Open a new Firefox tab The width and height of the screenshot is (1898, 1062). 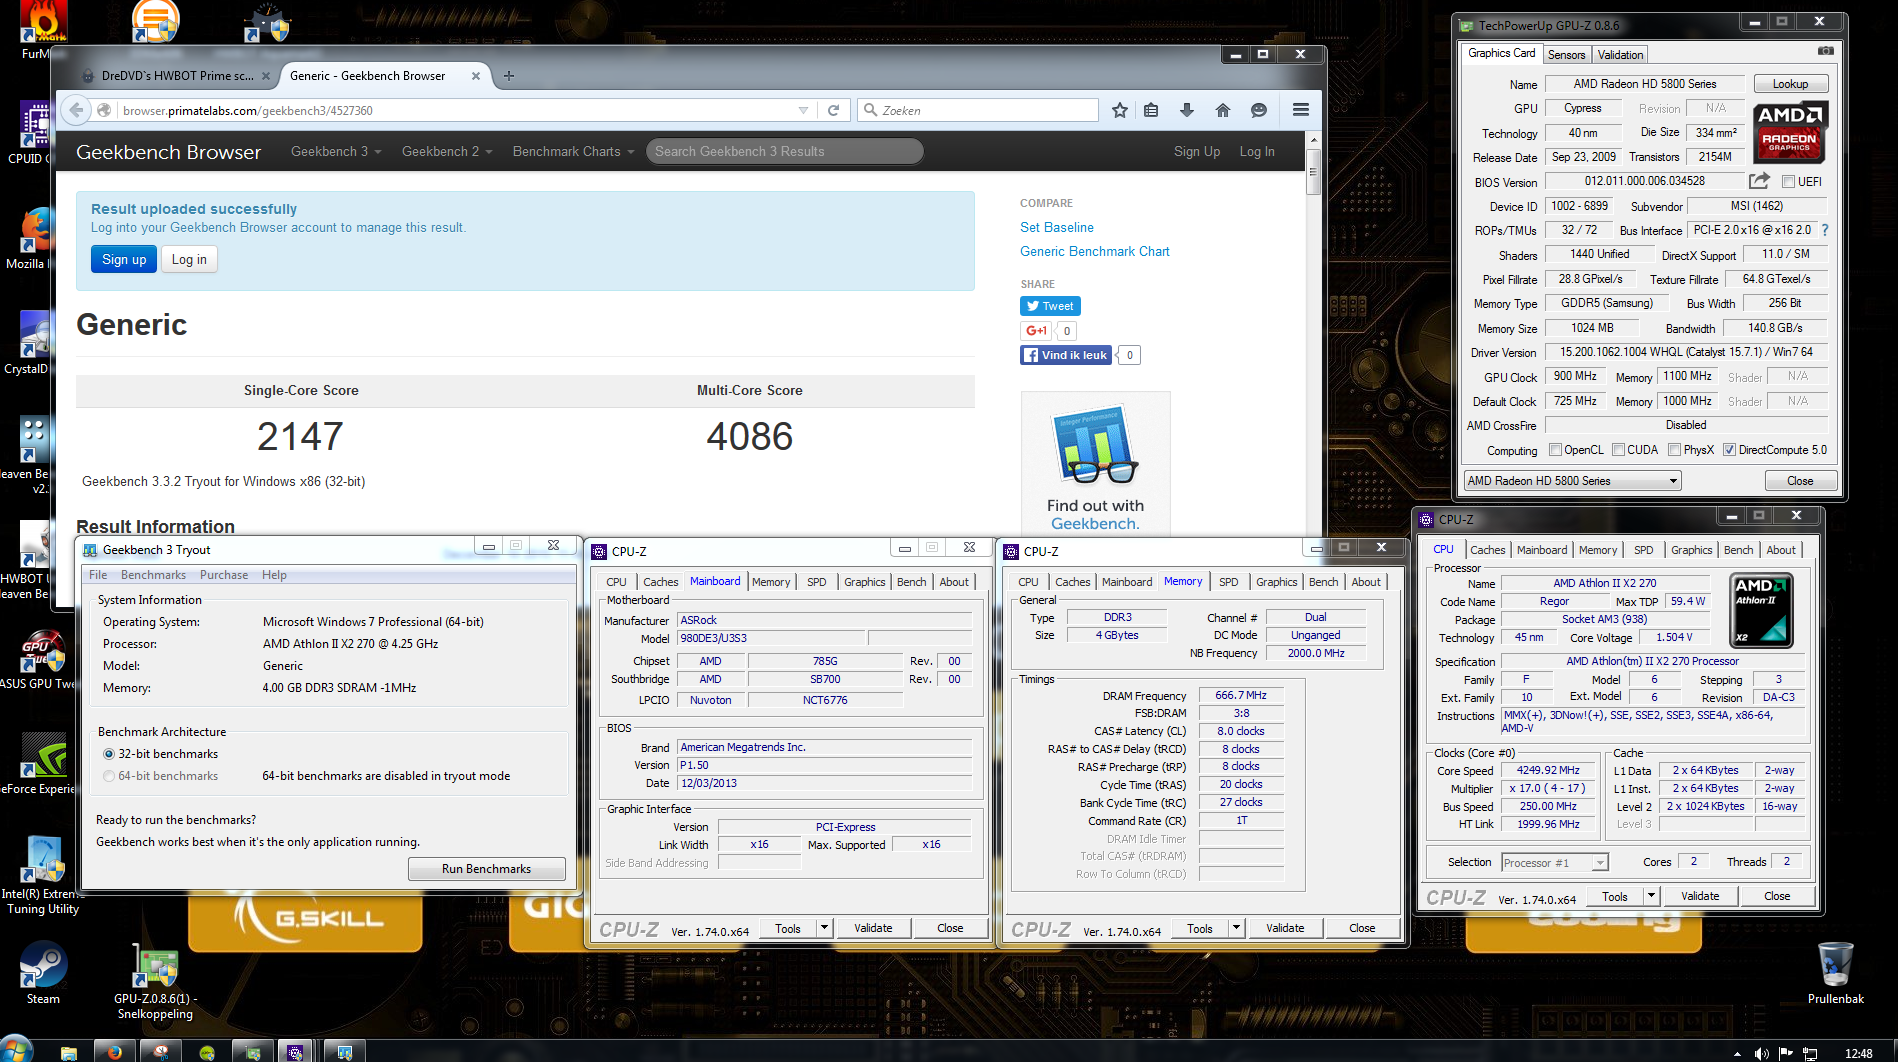pos(509,76)
